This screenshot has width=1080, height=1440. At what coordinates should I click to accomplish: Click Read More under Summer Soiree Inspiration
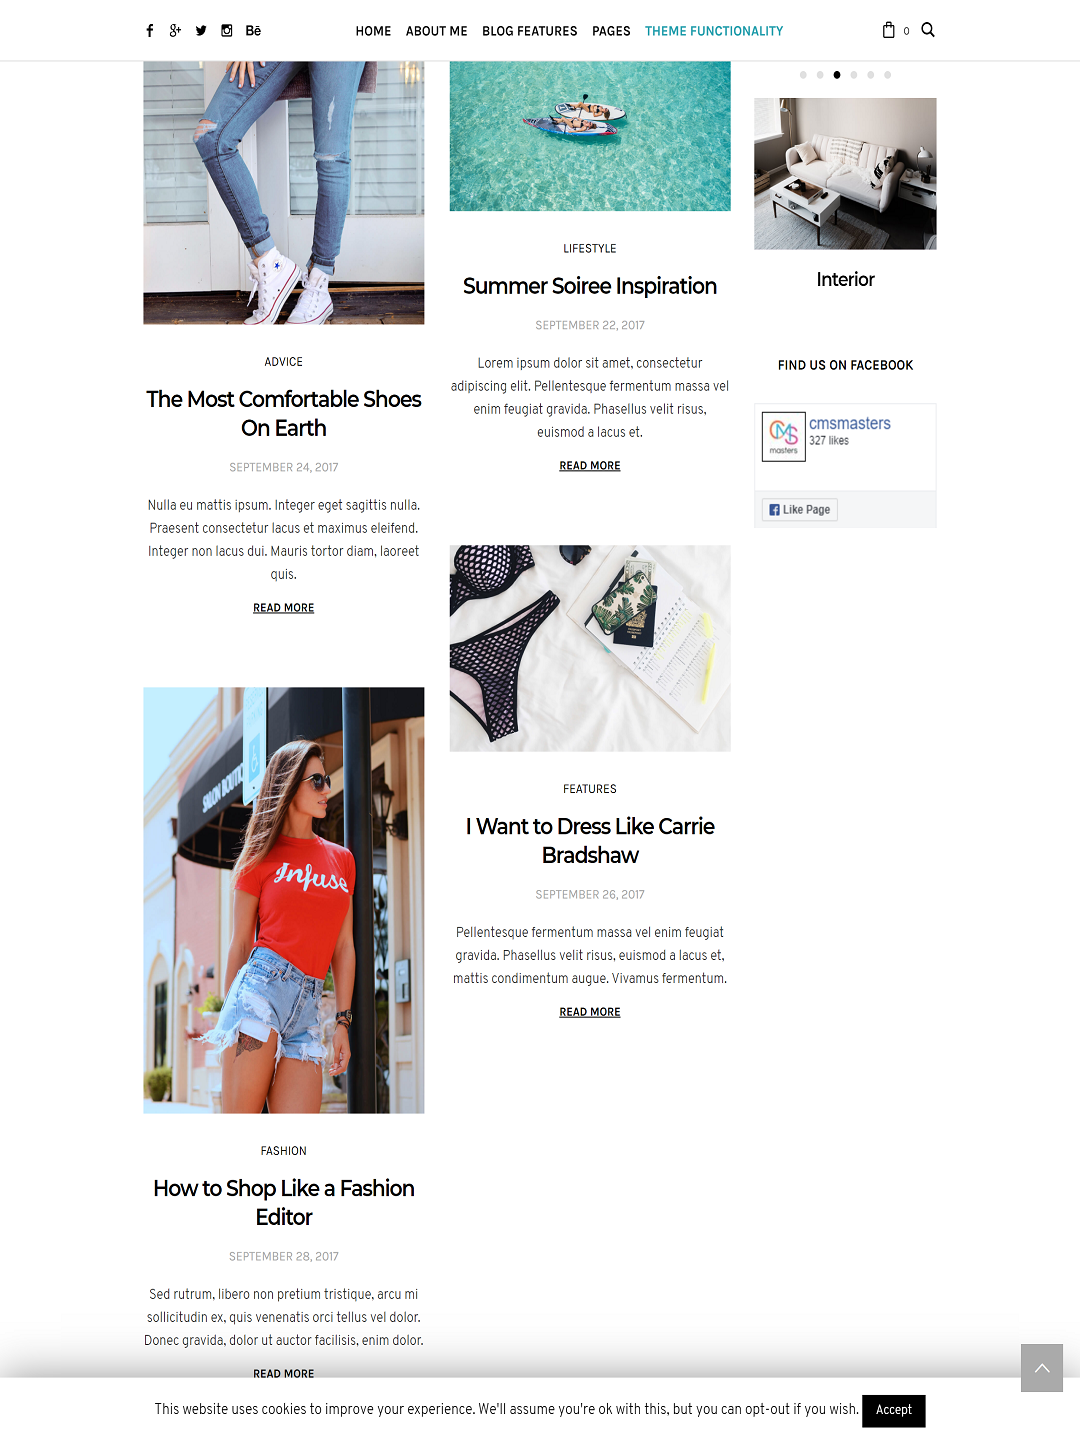pos(590,466)
